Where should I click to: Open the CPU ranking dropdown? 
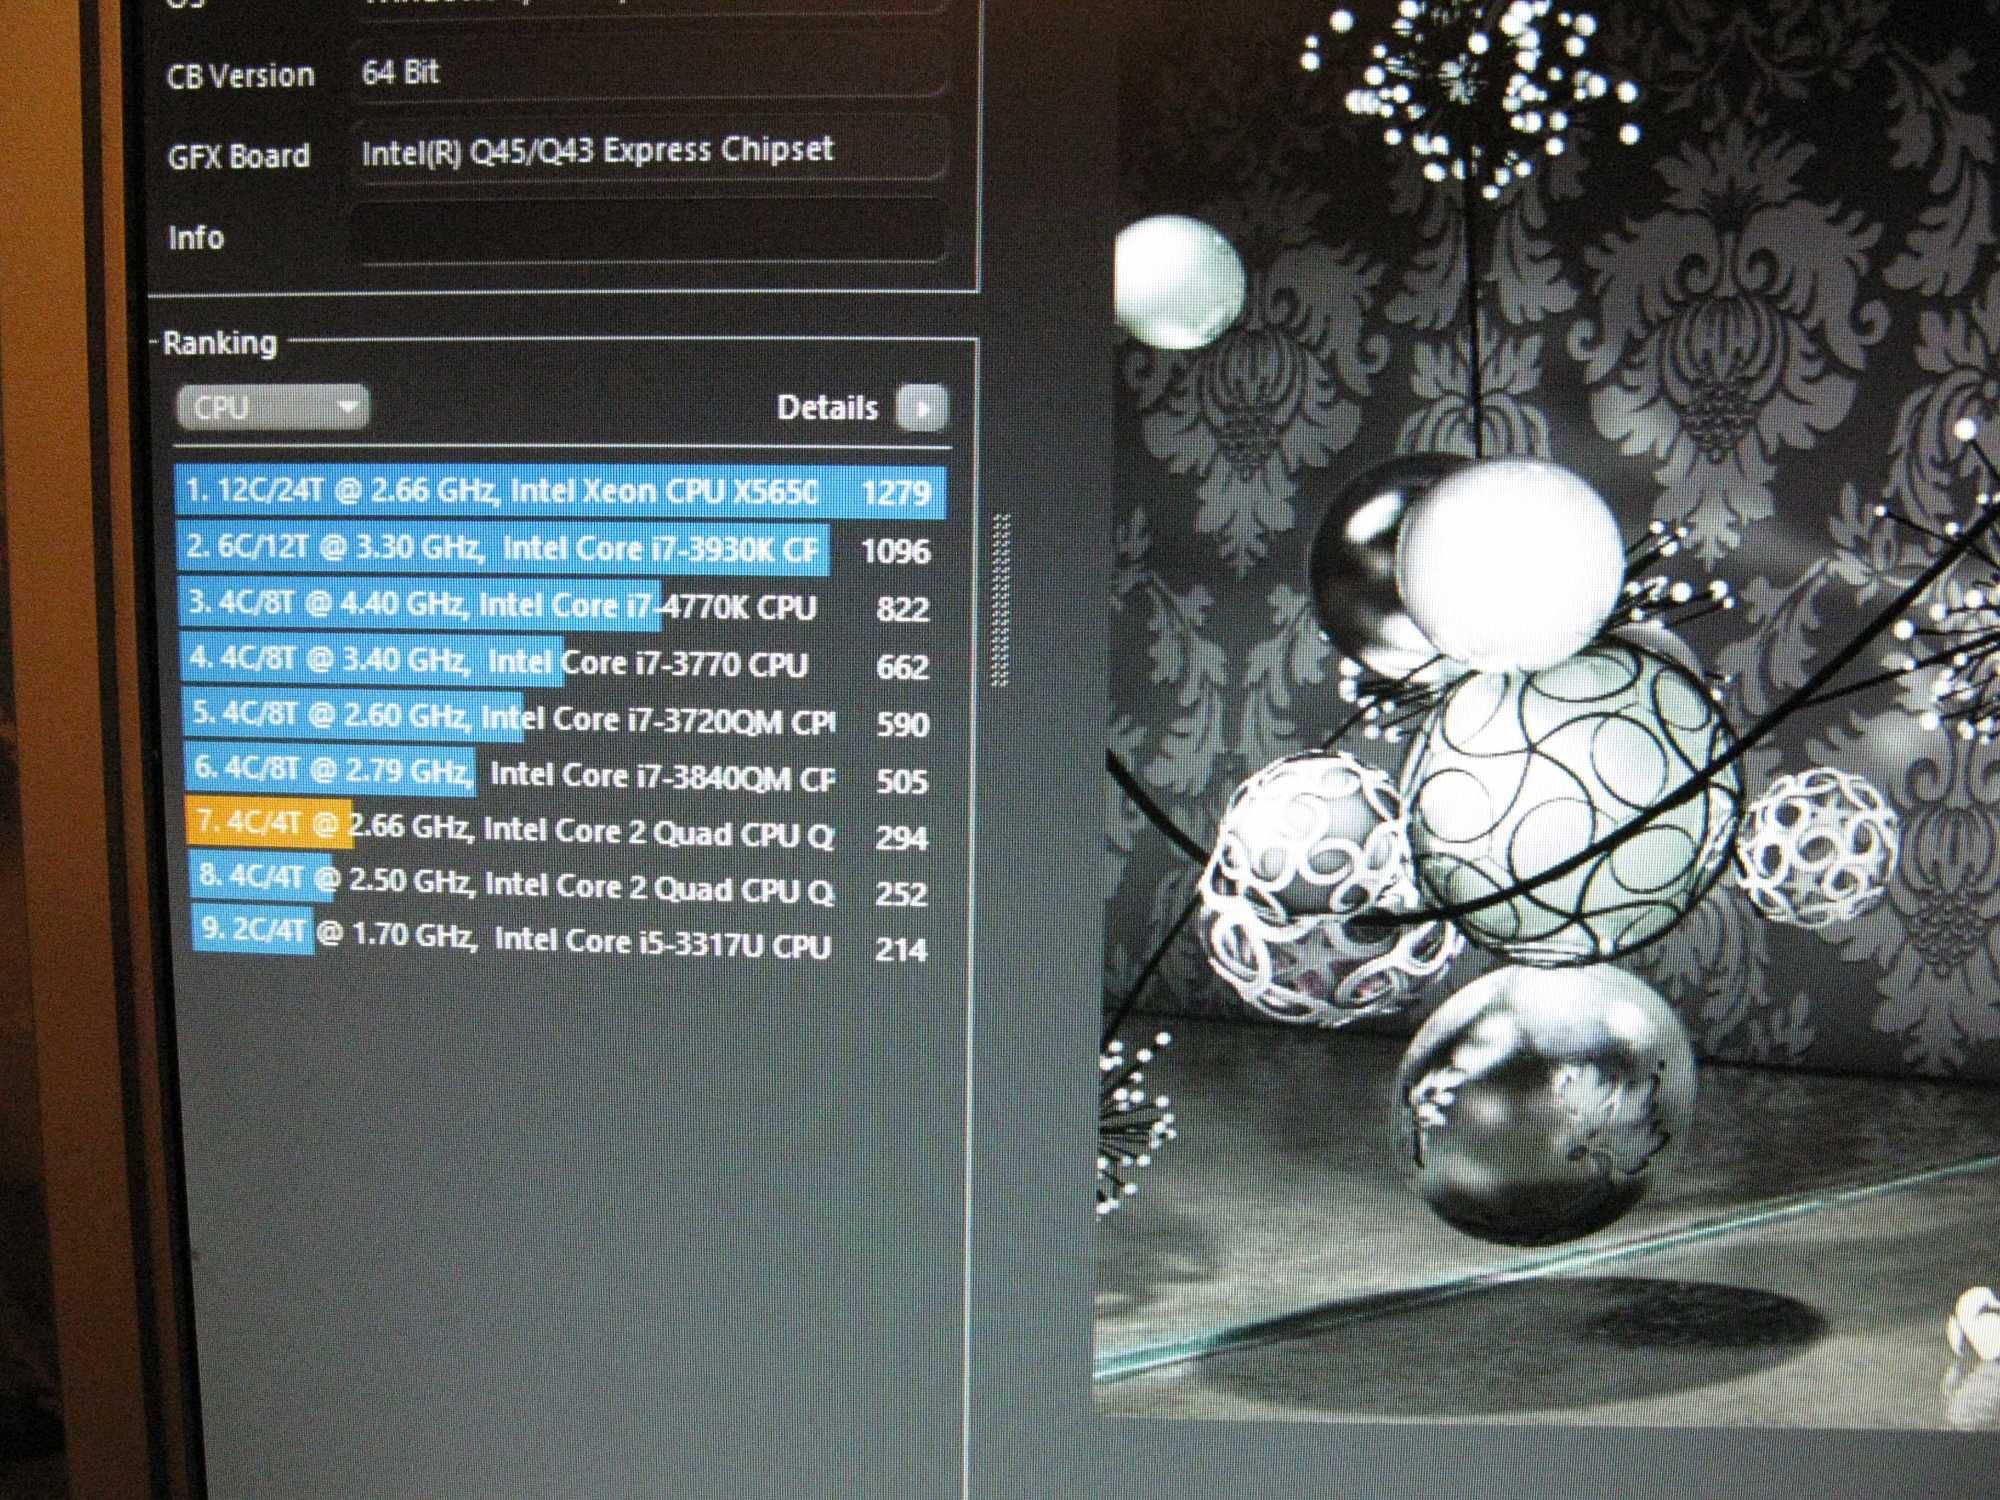coord(272,408)
